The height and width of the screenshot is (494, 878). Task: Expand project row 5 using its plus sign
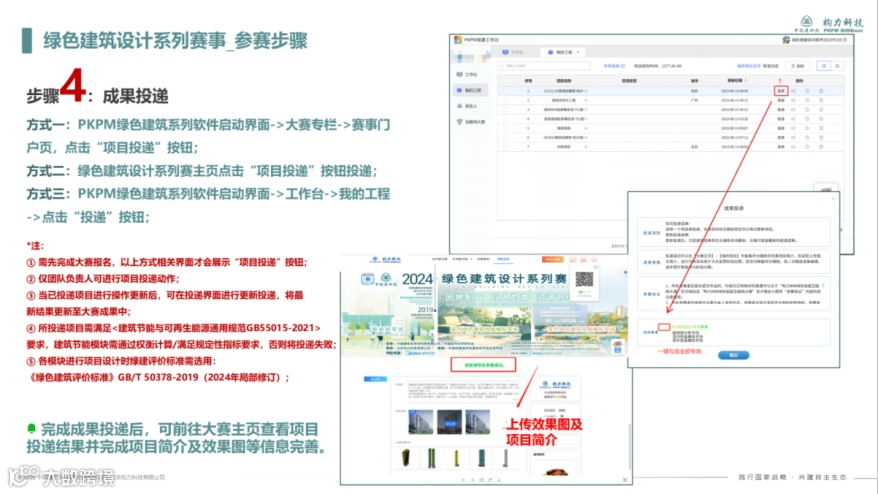click(x=586, y=128)
